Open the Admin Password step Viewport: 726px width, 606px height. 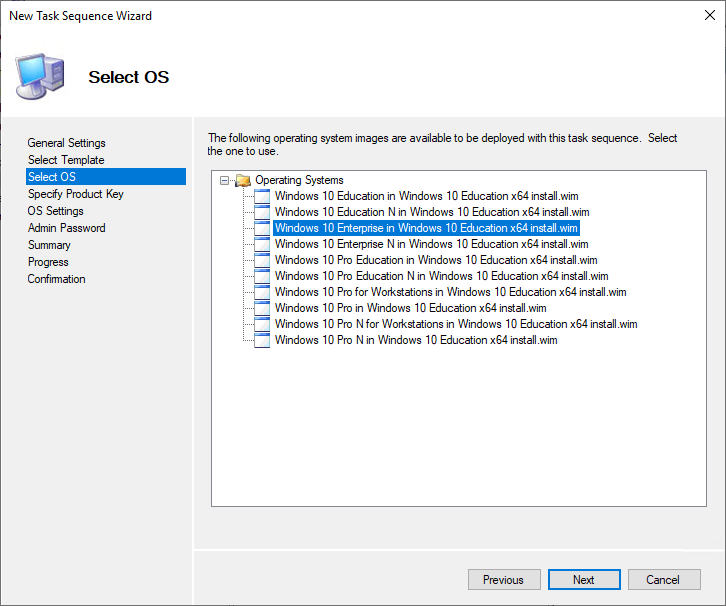pos(66,228)
